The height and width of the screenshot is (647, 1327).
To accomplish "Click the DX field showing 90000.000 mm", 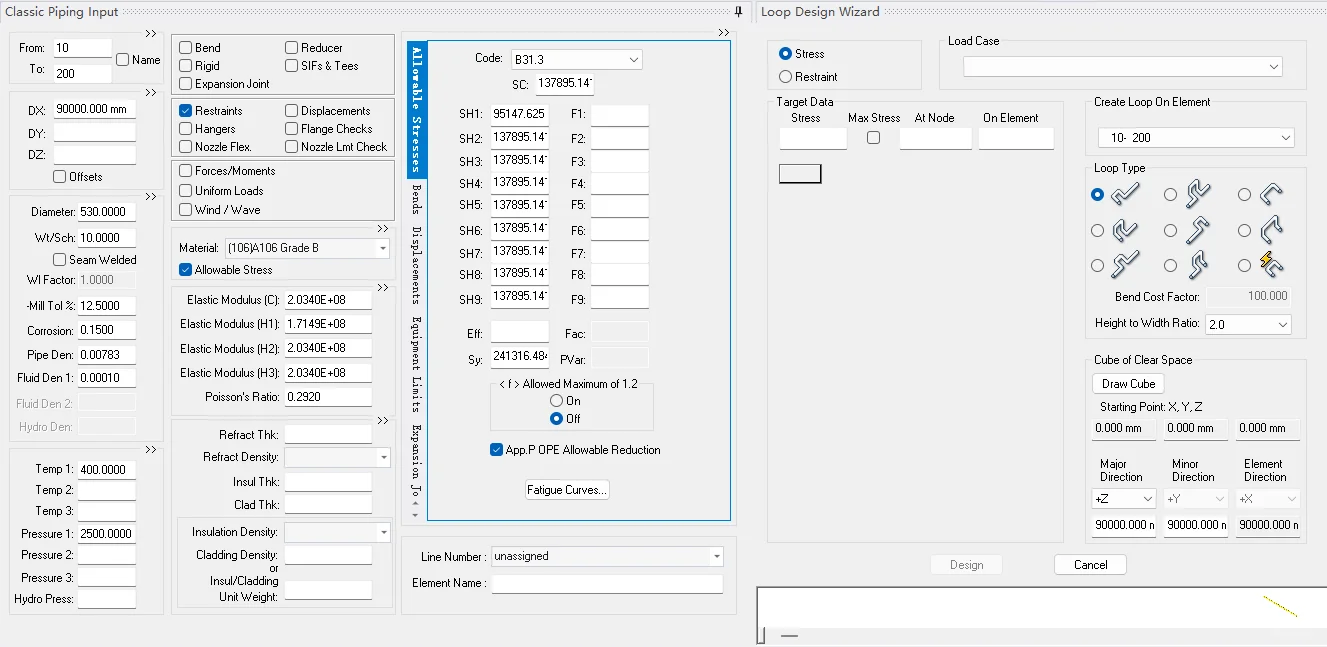I will [95, 109].
